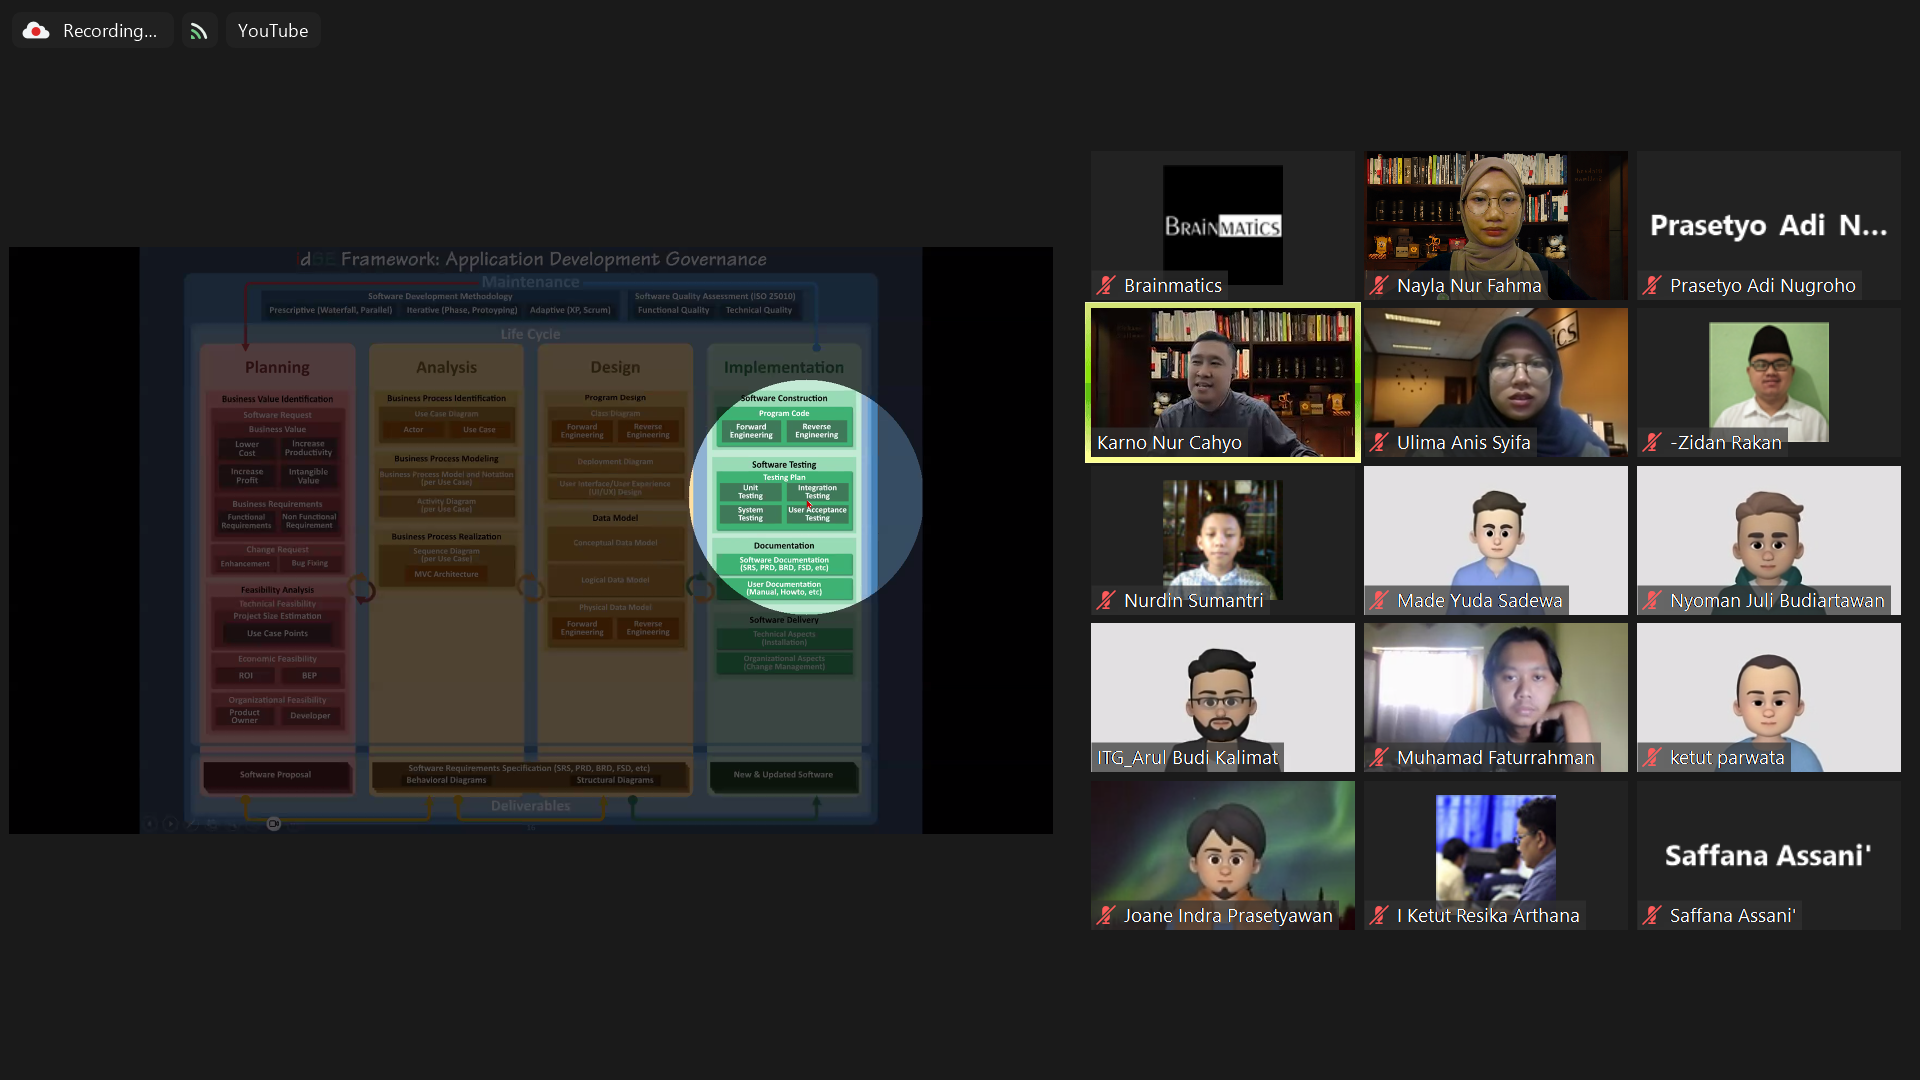
Task: Click Brainmatics muted microphone icon
Action: (1106, 286)
